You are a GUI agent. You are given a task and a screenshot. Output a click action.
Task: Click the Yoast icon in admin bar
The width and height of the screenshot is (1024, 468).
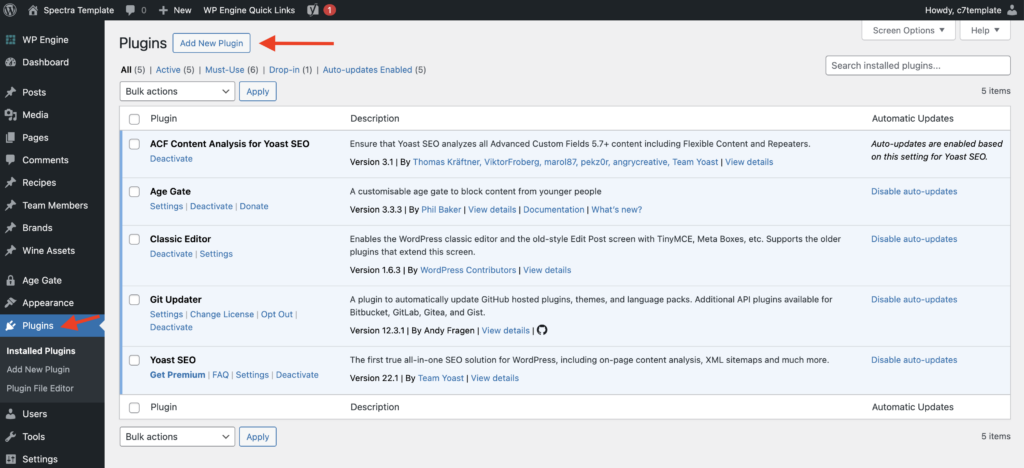coord(312,10)
